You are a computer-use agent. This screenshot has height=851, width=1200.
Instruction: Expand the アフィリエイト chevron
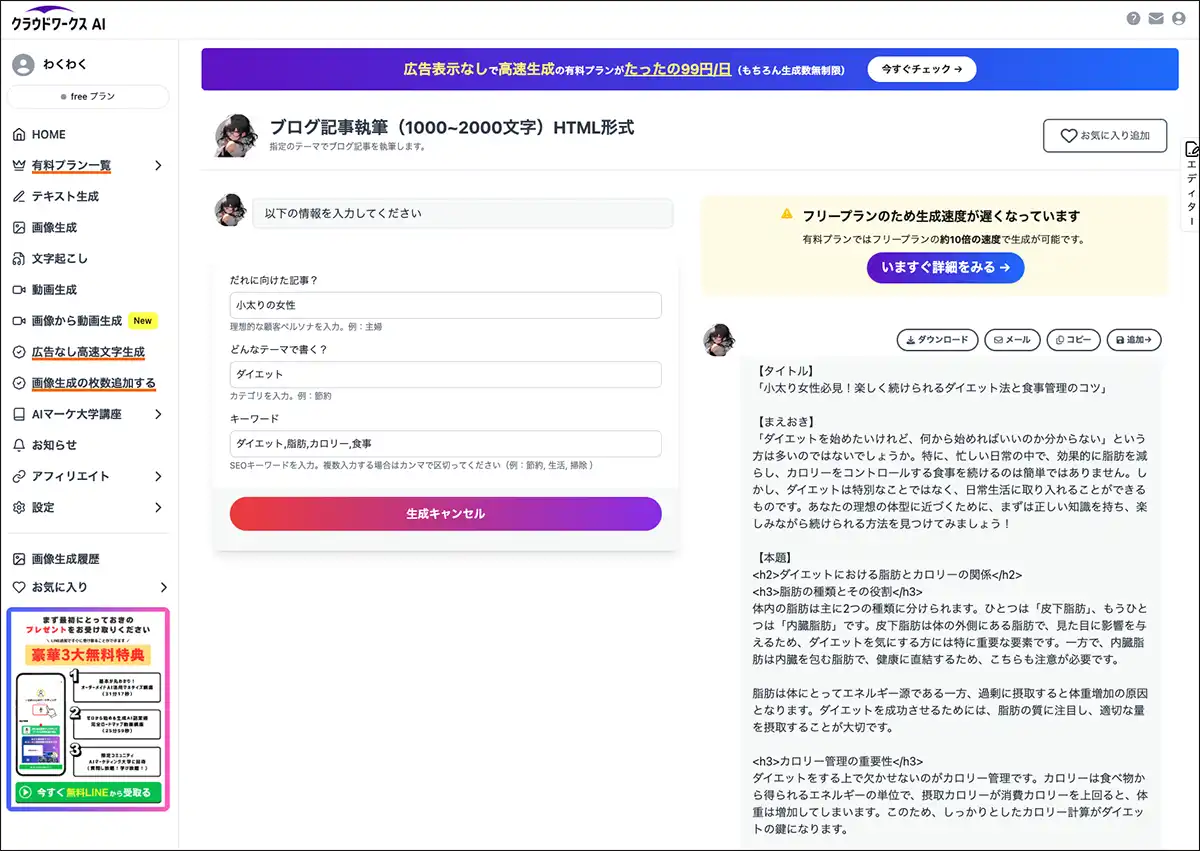[158, 476]
